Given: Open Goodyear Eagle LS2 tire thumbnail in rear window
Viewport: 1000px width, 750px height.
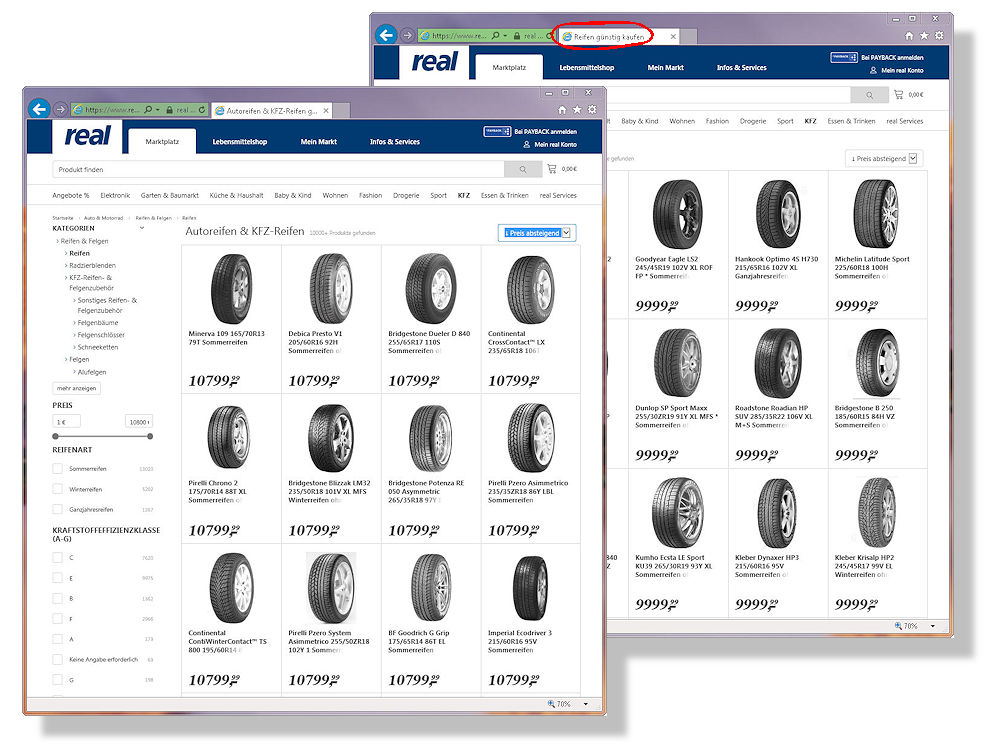Looking at the screenshot, I should [x=677, y=214].
